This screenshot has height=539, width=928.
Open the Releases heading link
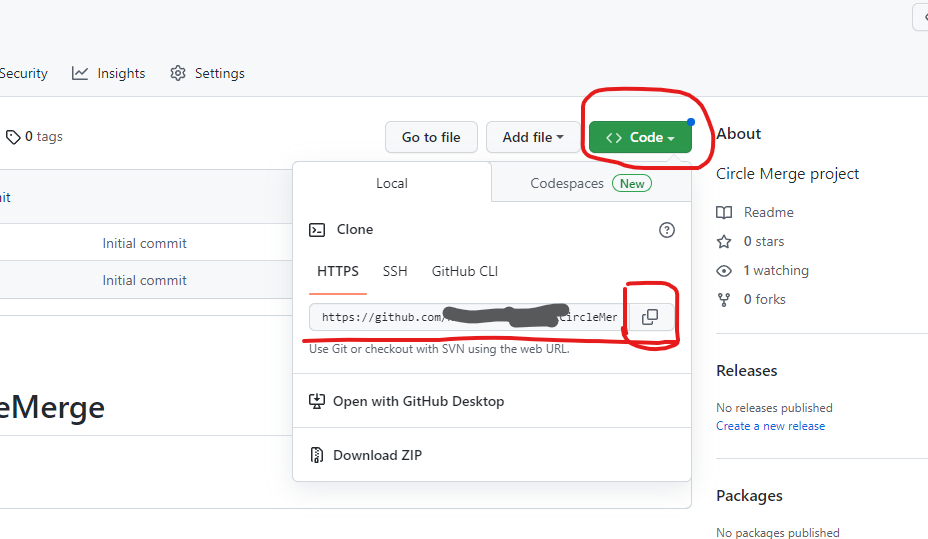746,371
